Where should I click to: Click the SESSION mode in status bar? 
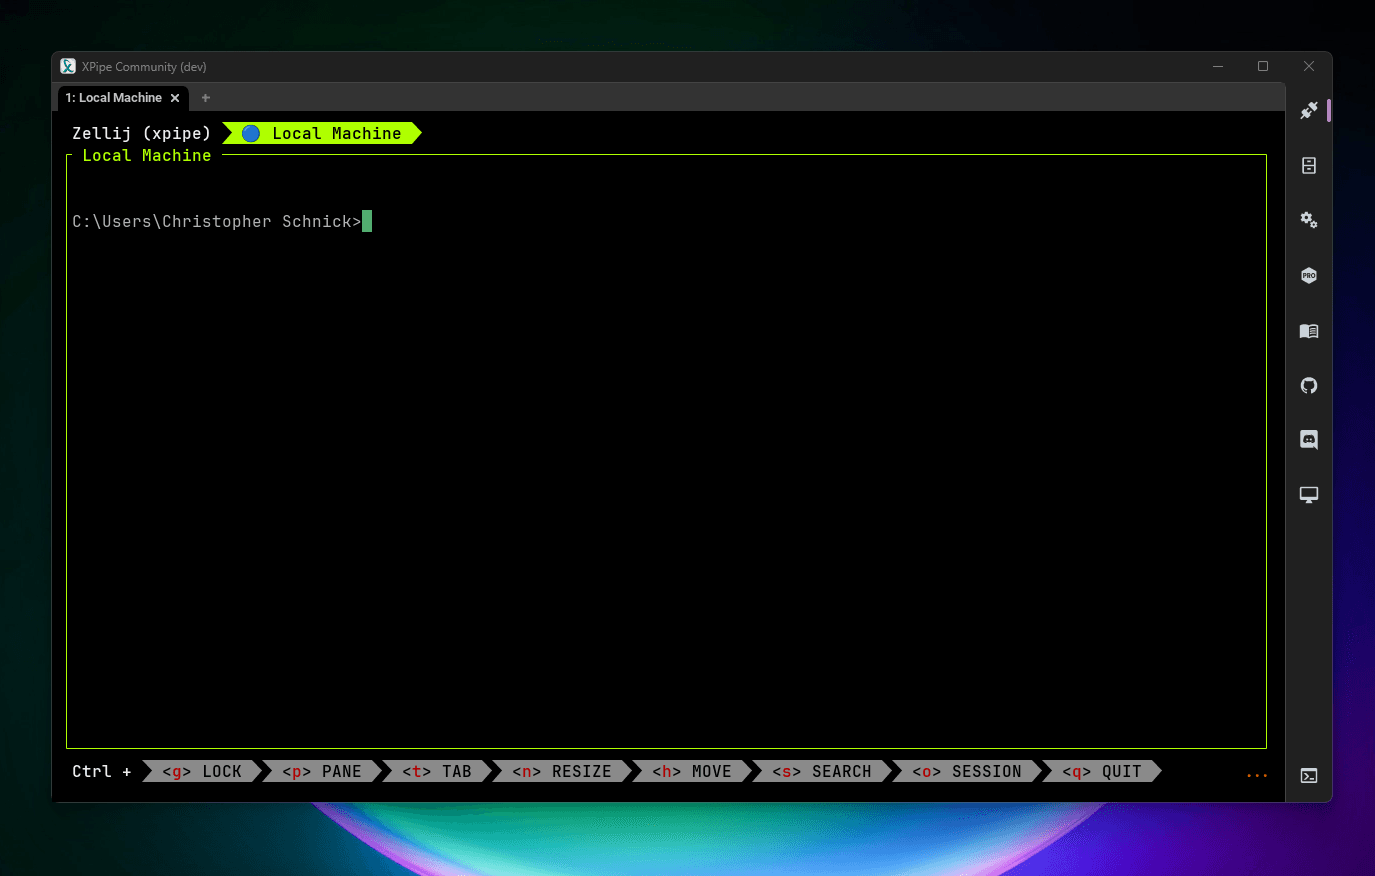pos(967,771)
